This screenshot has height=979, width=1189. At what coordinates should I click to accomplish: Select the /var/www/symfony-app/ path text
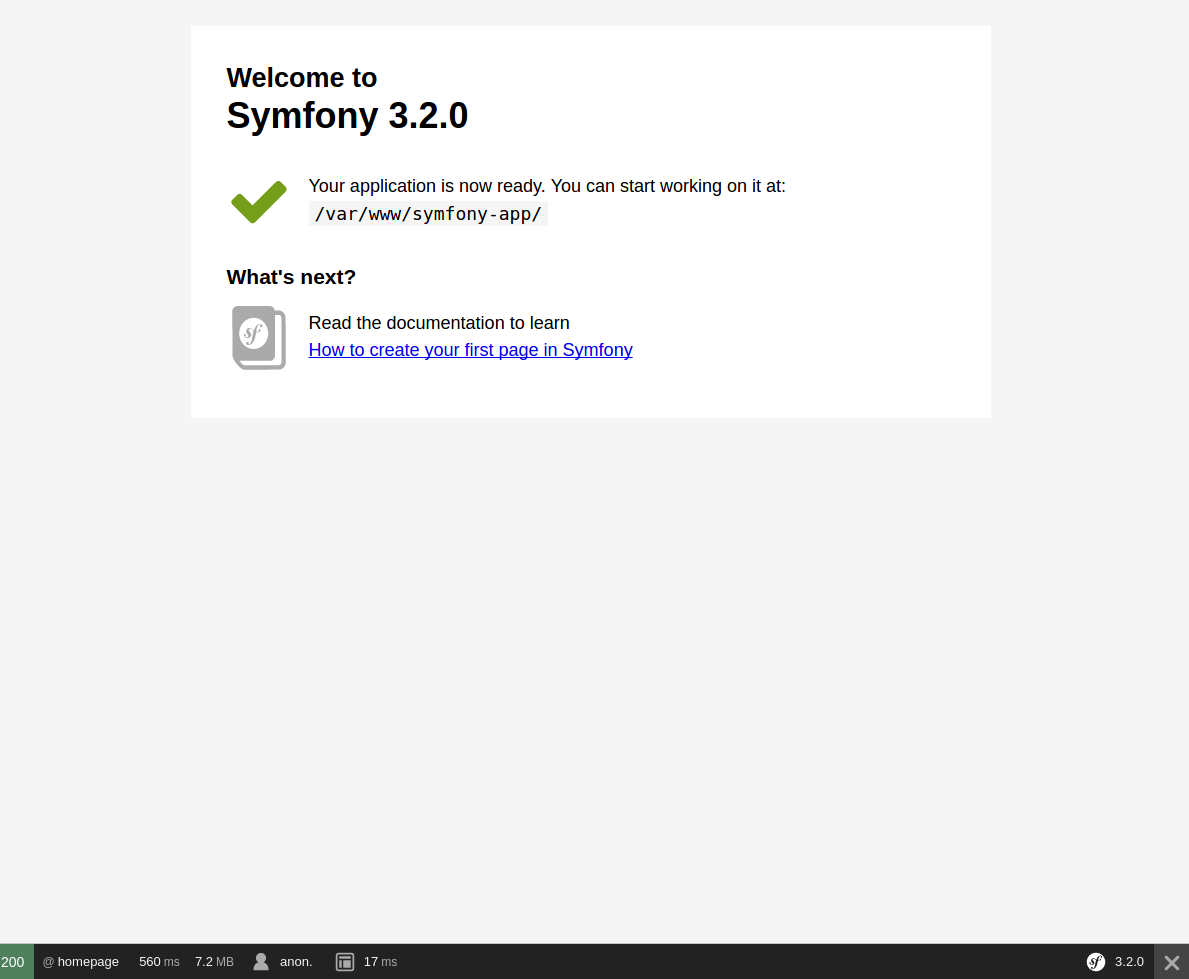[428, 214]
